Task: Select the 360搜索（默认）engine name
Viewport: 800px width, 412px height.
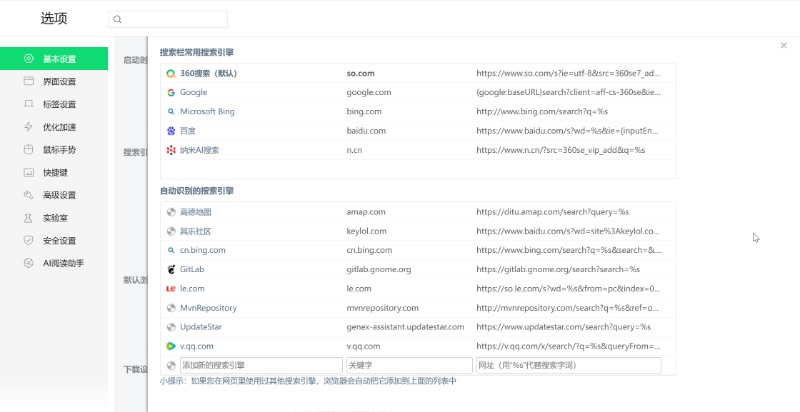Action: point(209,73)
